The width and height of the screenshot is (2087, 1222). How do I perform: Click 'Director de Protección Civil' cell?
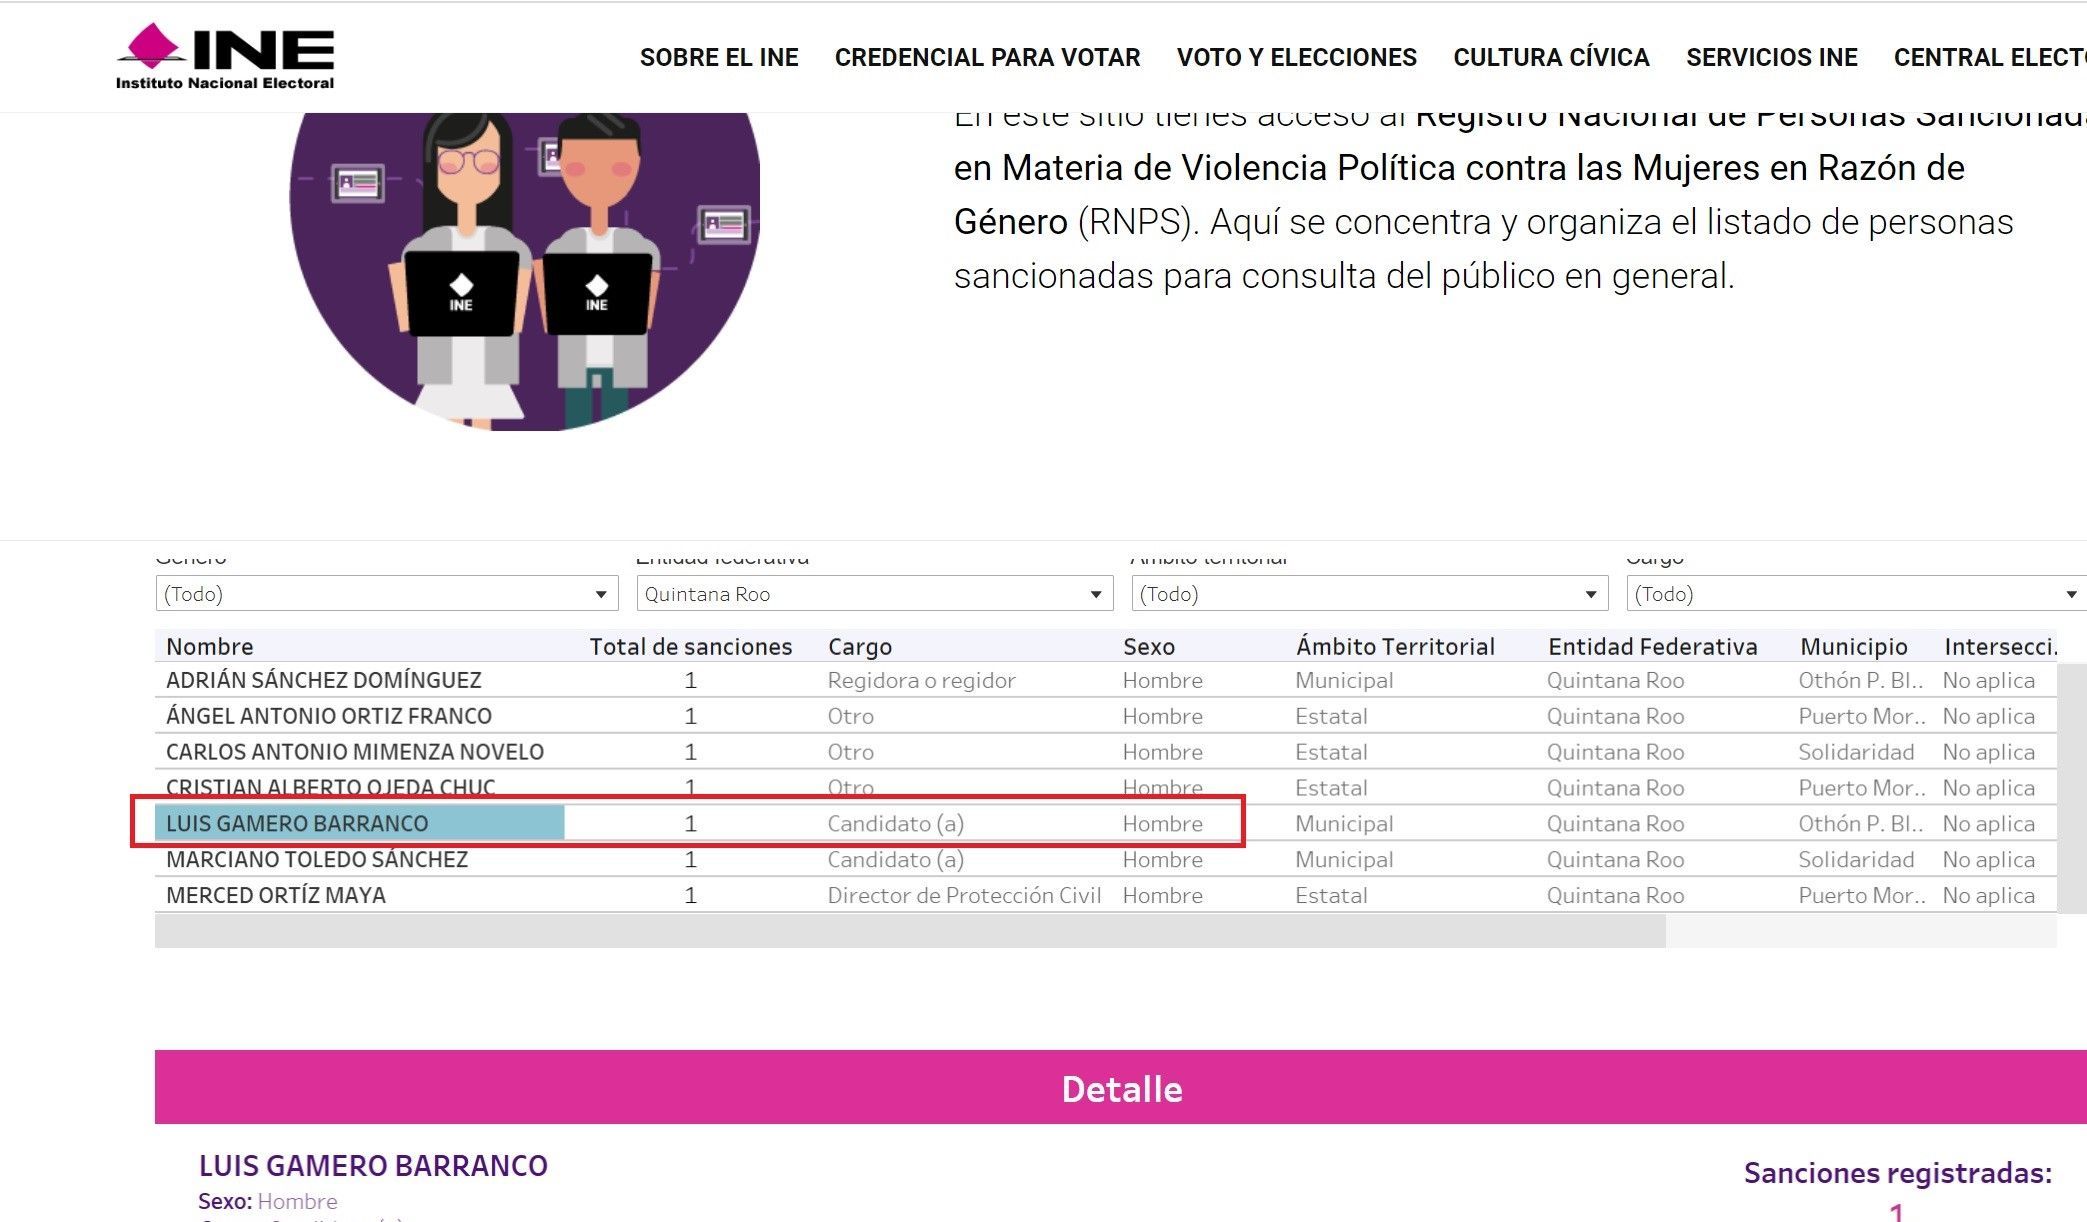tap(964, 895)
